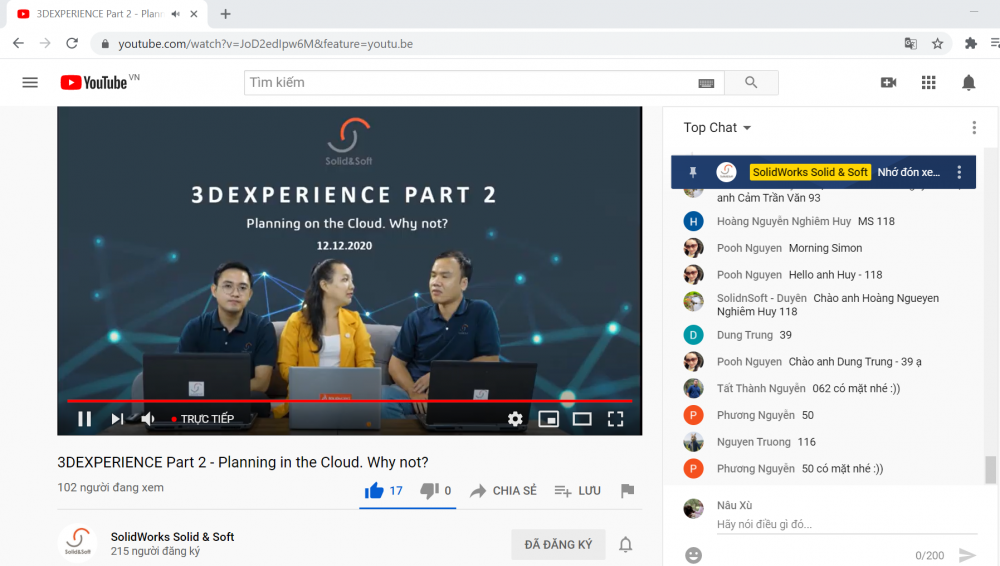Select the 3DEXPERIENCE Part 2 browser tab
This screenshot has height=566, width=1000.
pyautogui.click(x=107, y=14)
